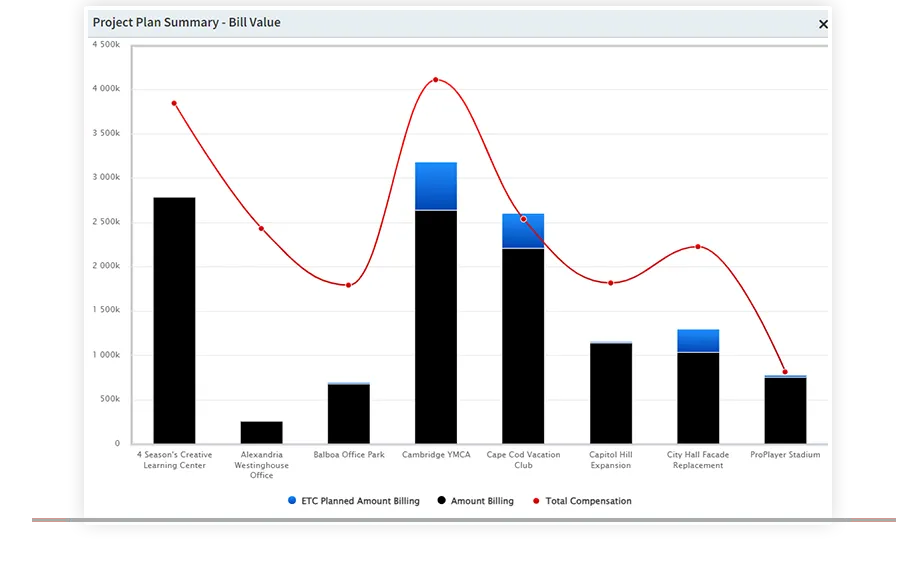Click the red Total Compensation legend dot
This screenshot has width=915, height=561.
point(536,501)
